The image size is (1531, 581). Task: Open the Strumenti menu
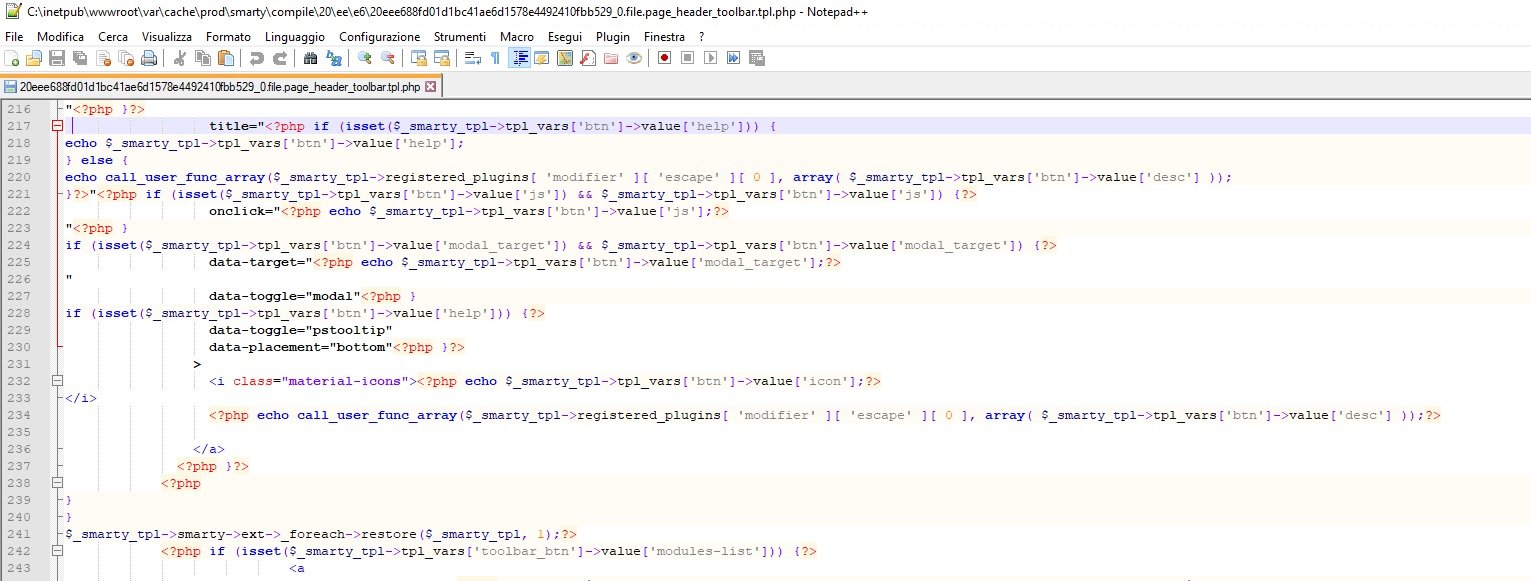pyautogui.click(x=460, y=37)
